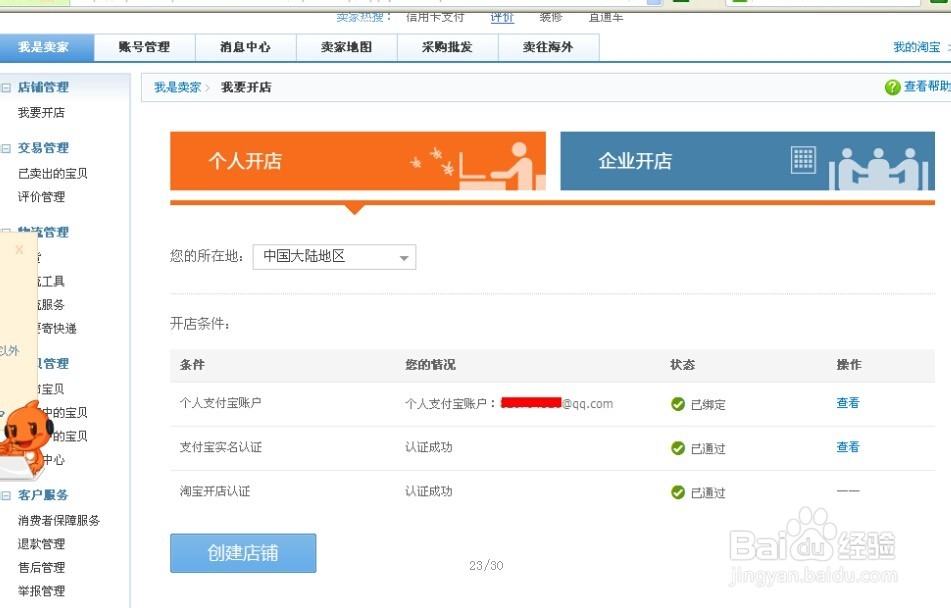
Task: Click the 装修 hot search term
Action: pos(551,17)
